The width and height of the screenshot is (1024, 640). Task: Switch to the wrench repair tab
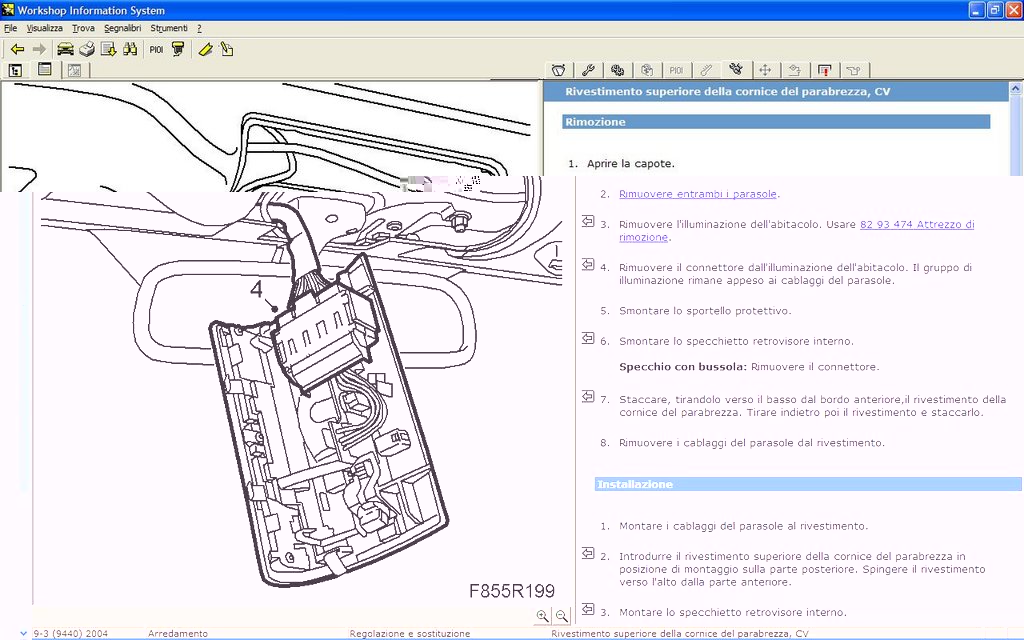[x=588, y=70]
